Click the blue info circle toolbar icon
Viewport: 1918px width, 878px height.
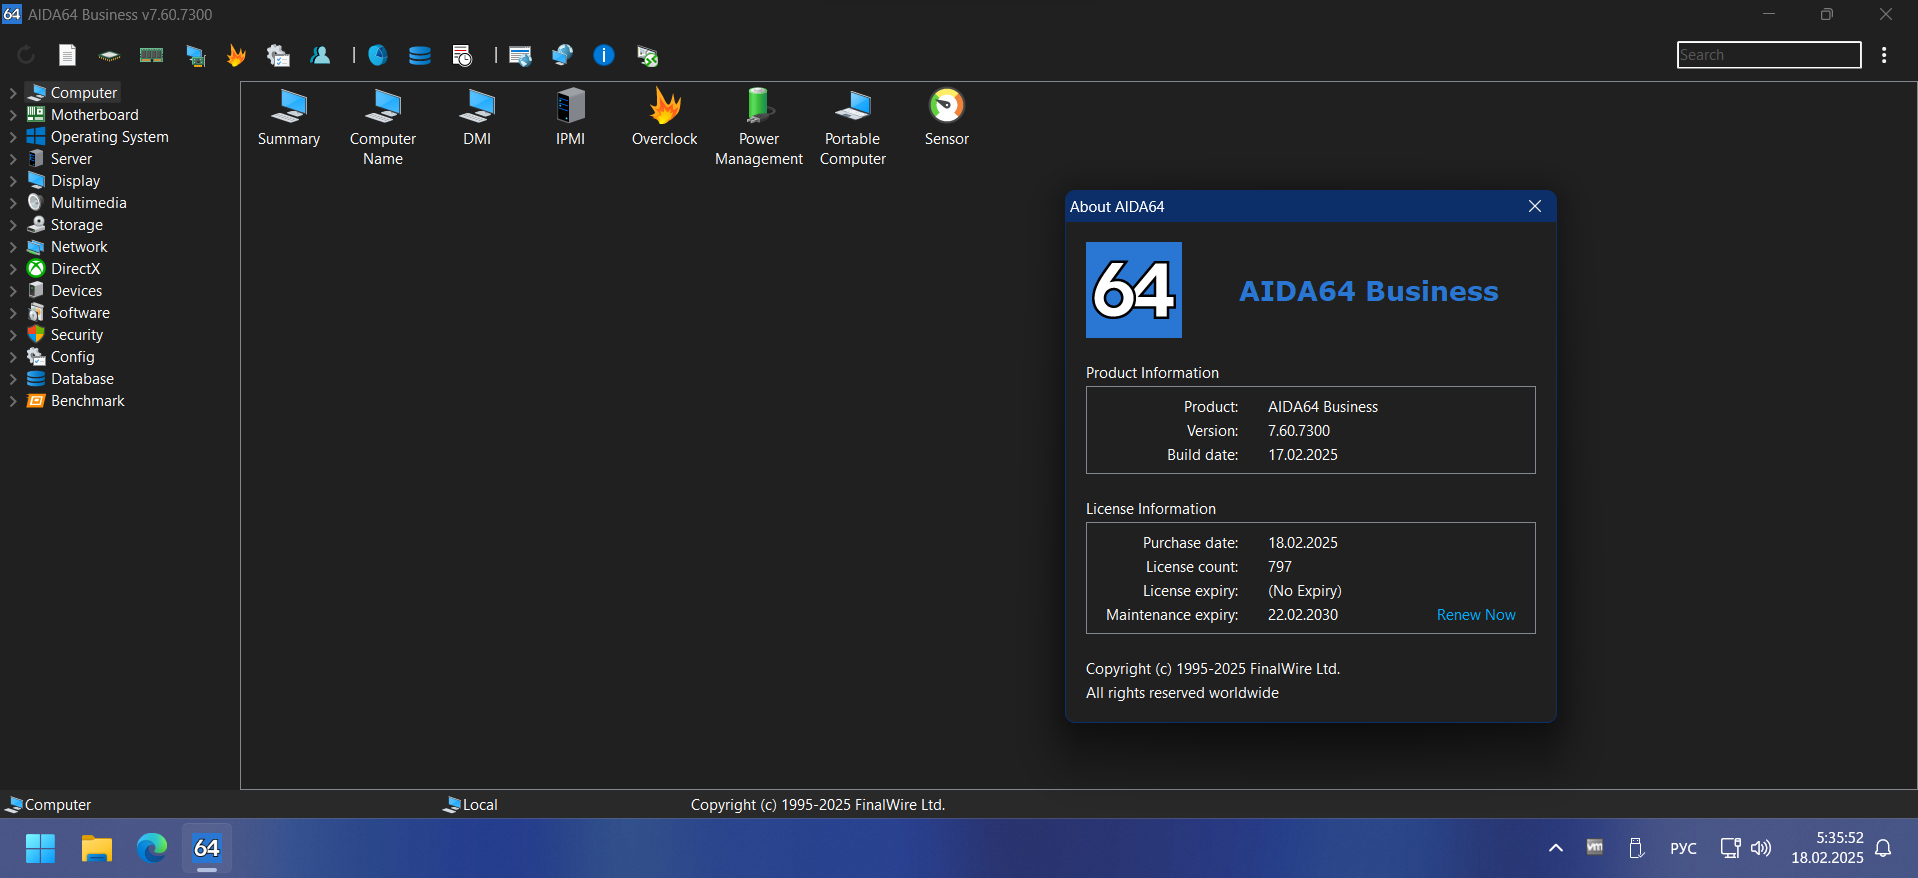[604, 55]
